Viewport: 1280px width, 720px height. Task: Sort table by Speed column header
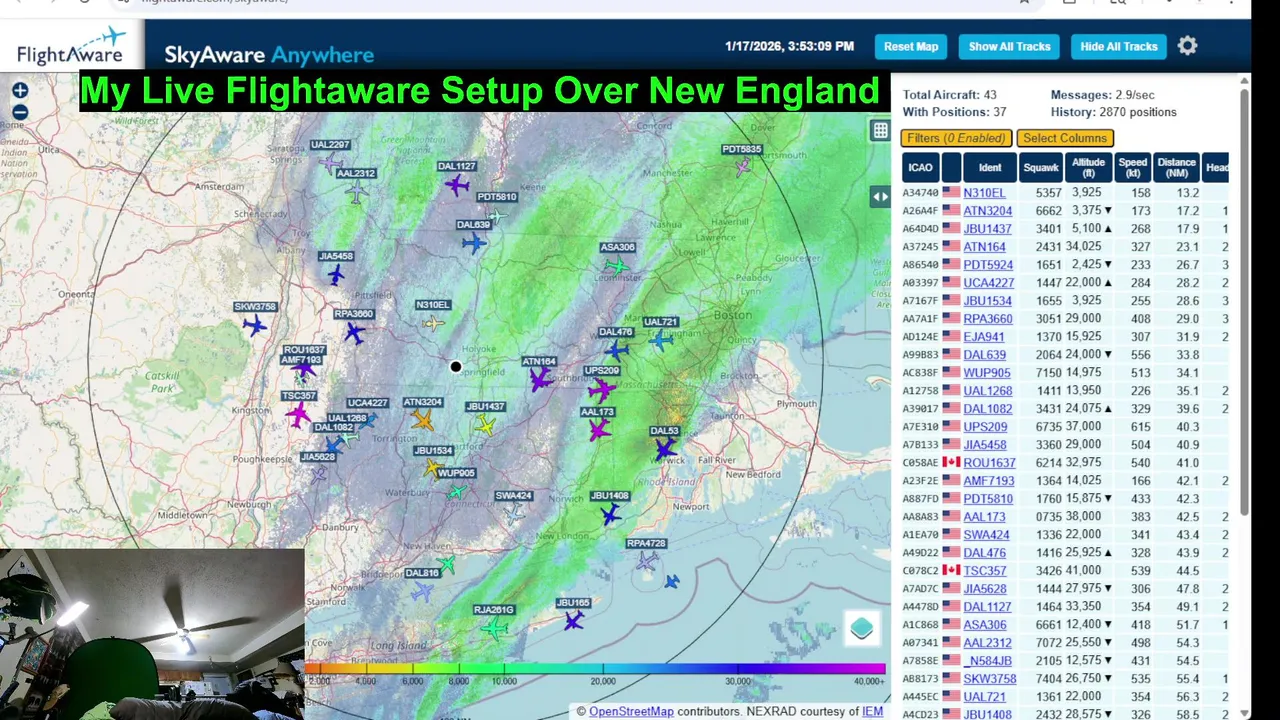[x=1133, y=167]
